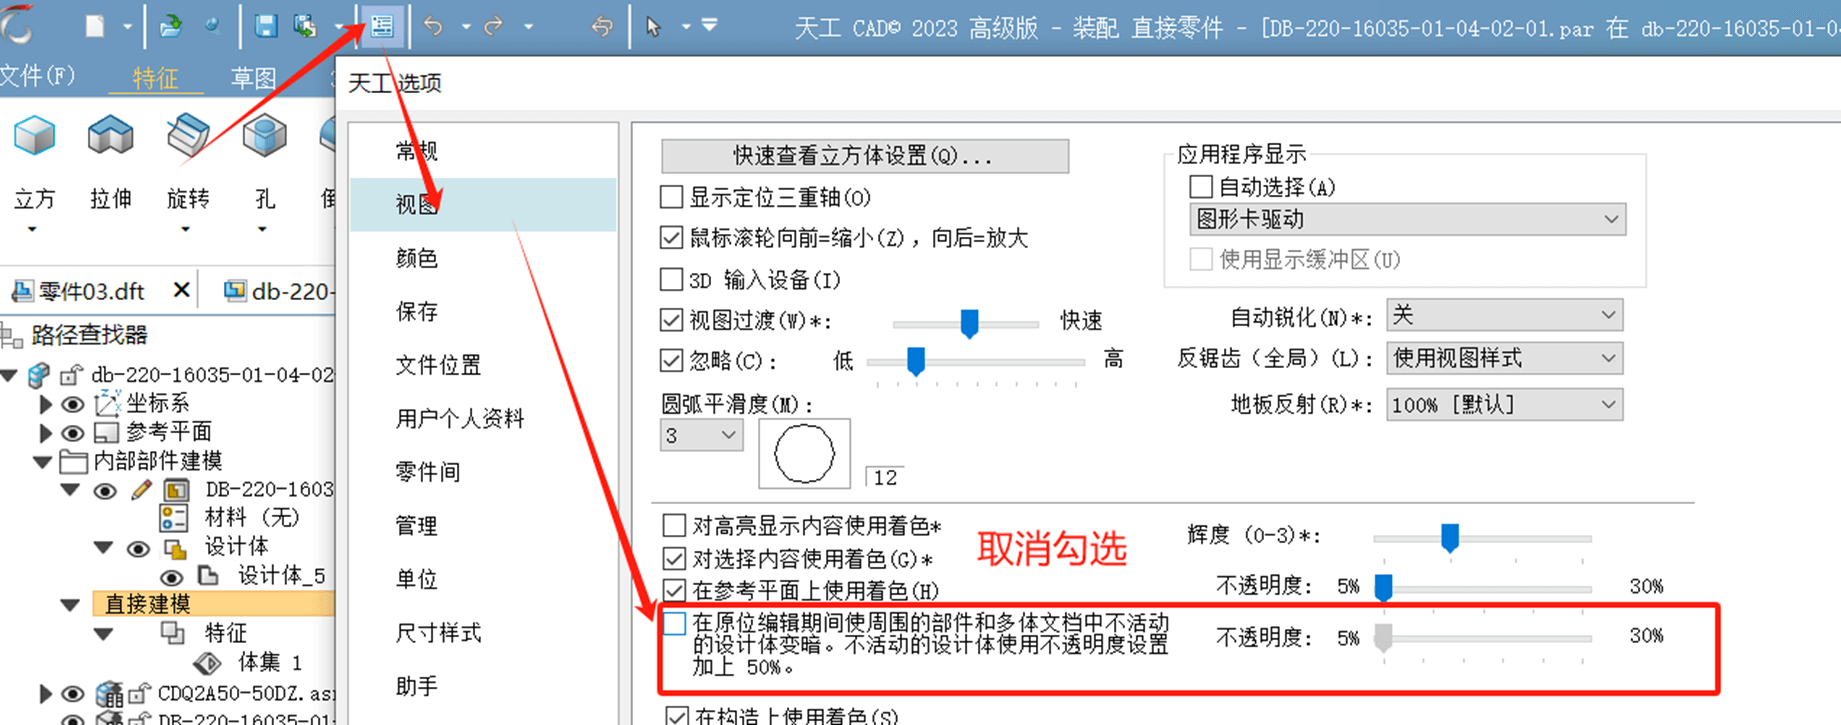The image size is (1841, 725).
Task: Select the 立方 box tool icon
Action: (34, 137)
